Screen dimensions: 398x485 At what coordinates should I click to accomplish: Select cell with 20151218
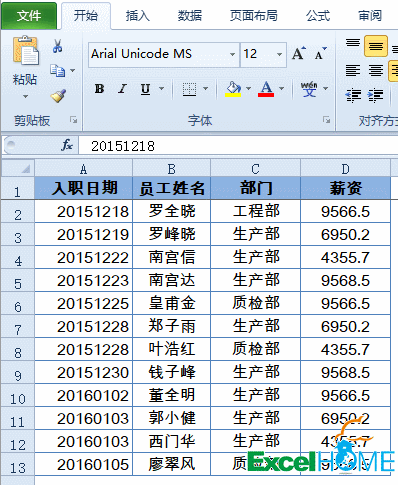84,211
